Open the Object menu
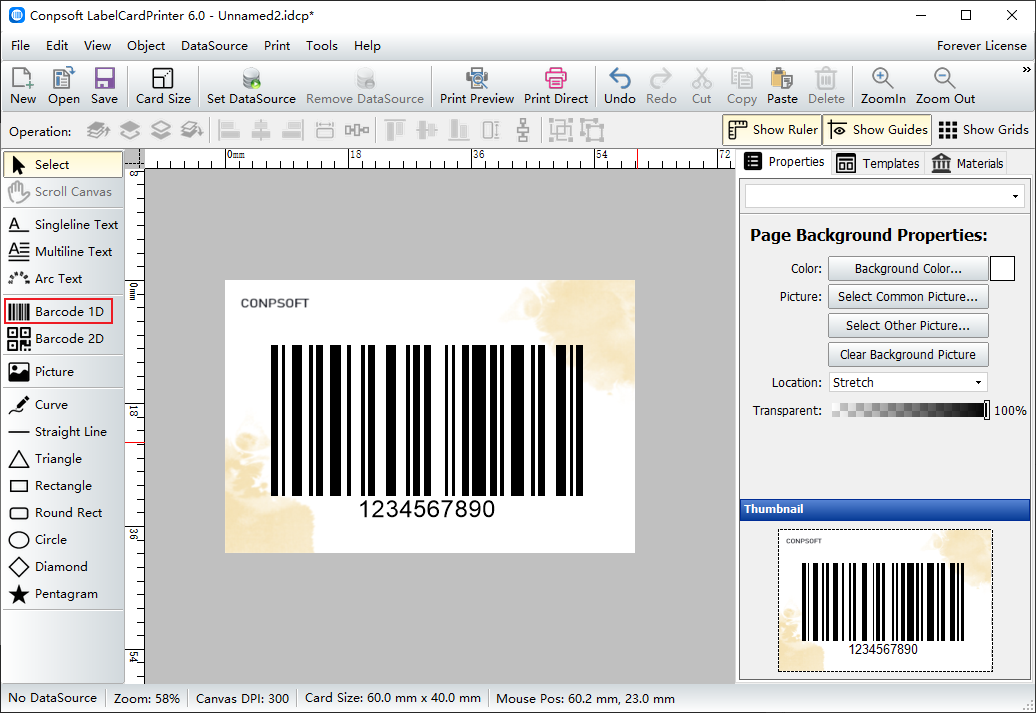 coord(146,46)
